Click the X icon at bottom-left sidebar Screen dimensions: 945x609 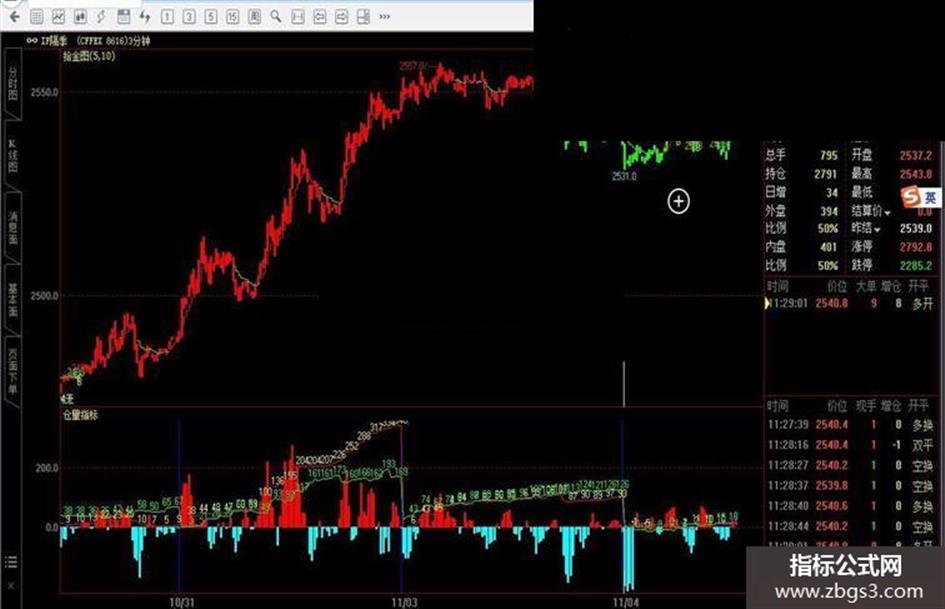(x=11, y=585)
